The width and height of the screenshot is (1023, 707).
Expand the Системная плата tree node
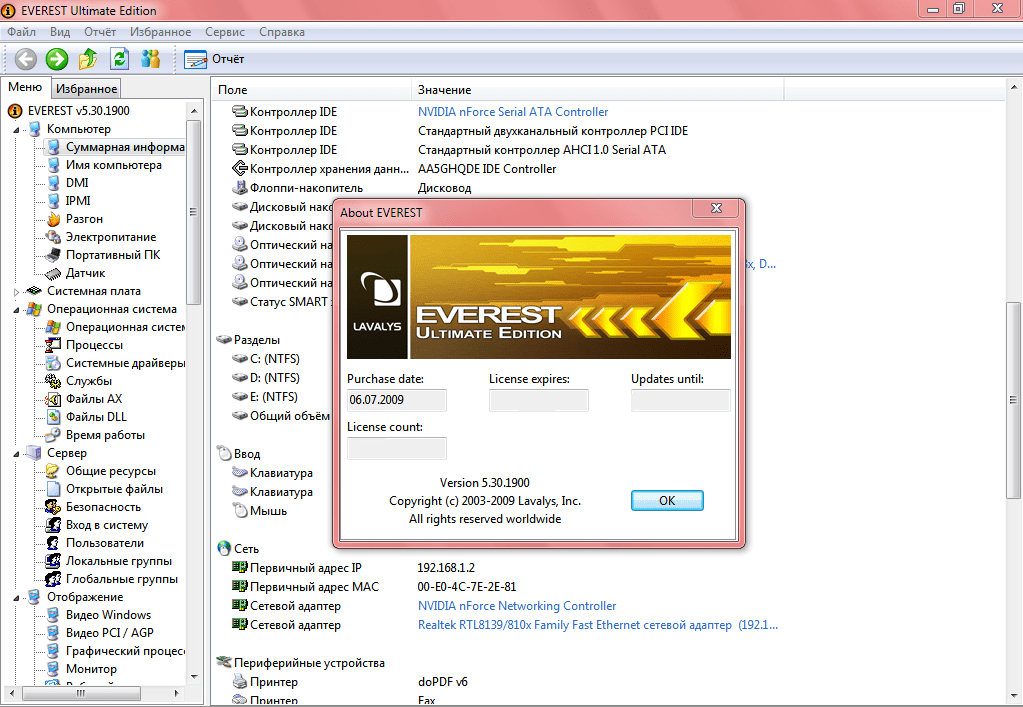pyautogui.click(x=16, y=292)
